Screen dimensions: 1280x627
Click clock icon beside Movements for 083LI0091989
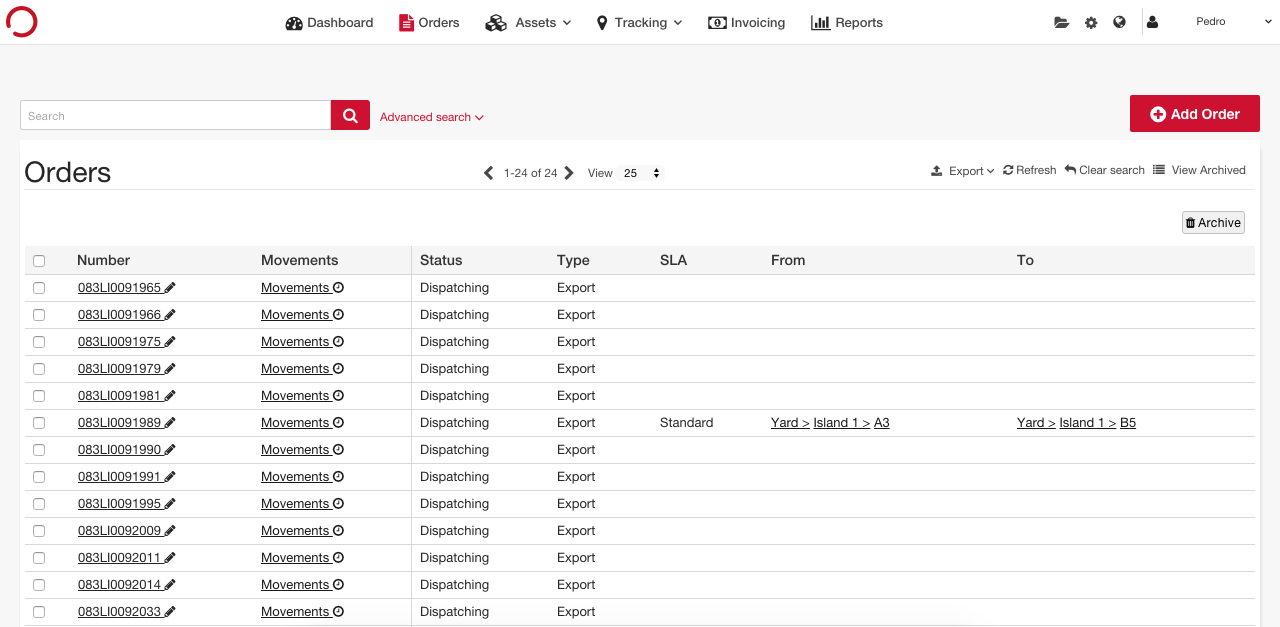pyautogui.click(x=339, y=423)
